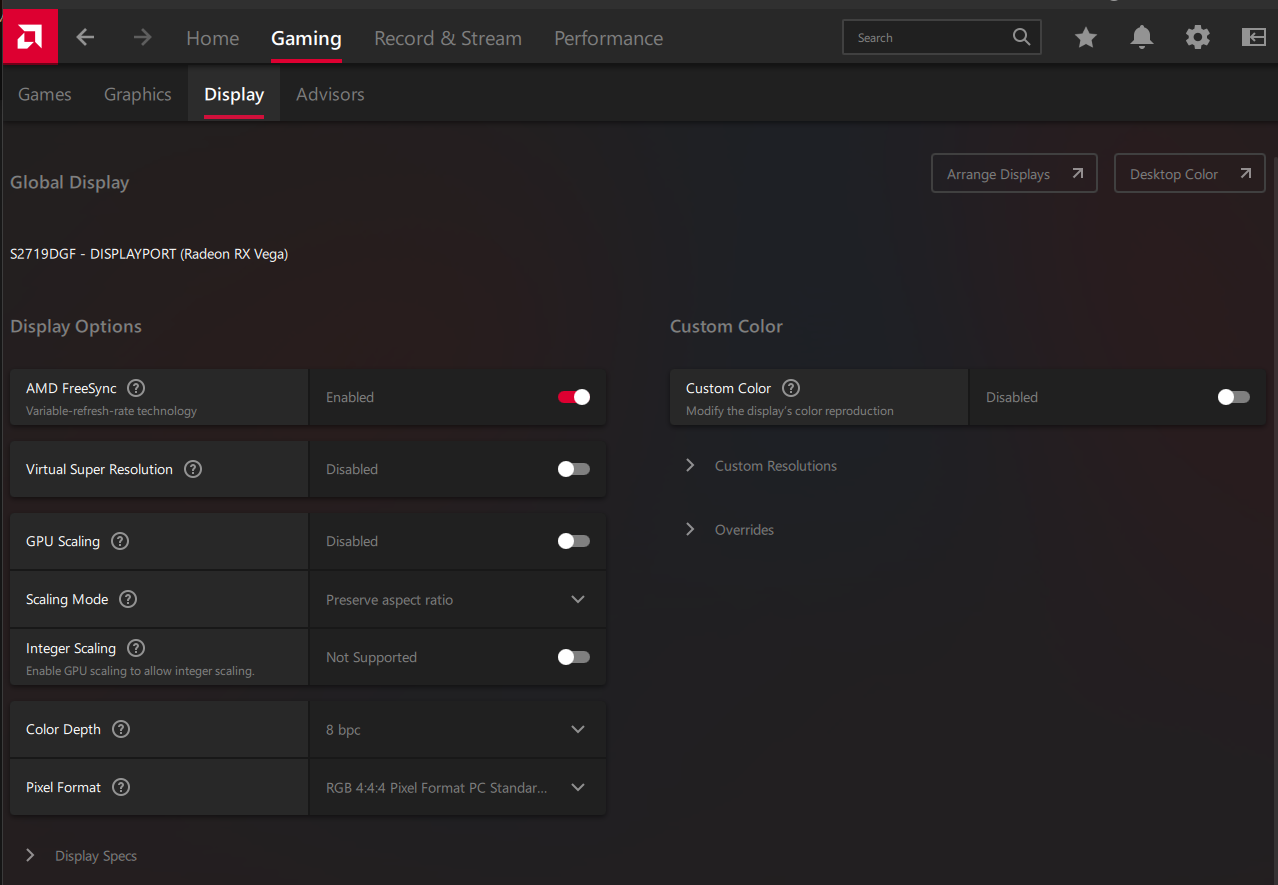Show help for Scaling Mode
Viewport: 1278px width, 885px height.
click(128, 599)
